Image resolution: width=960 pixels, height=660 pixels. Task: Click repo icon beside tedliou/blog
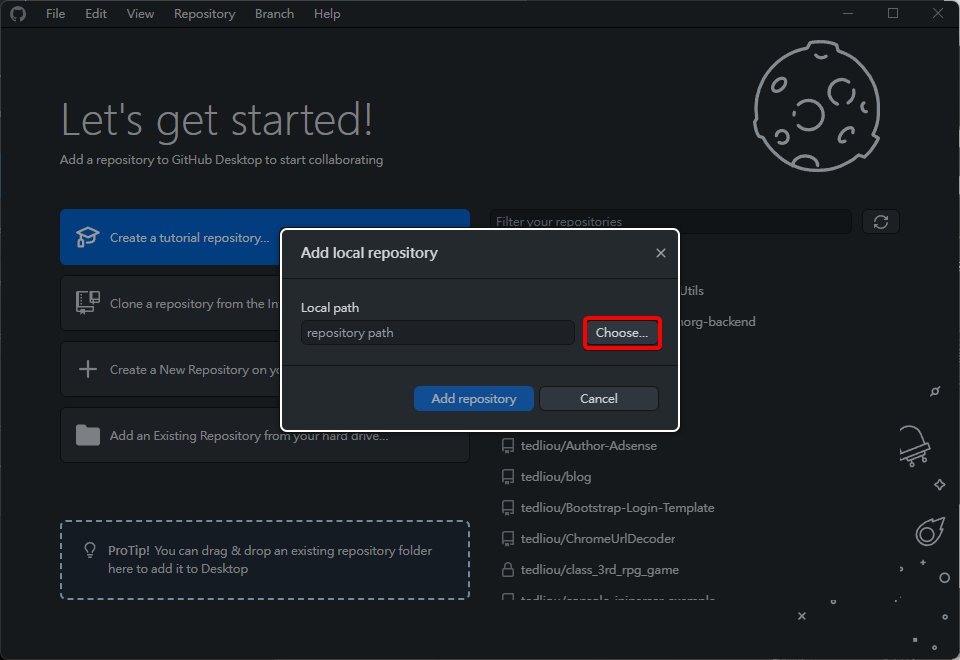[508, 477]
